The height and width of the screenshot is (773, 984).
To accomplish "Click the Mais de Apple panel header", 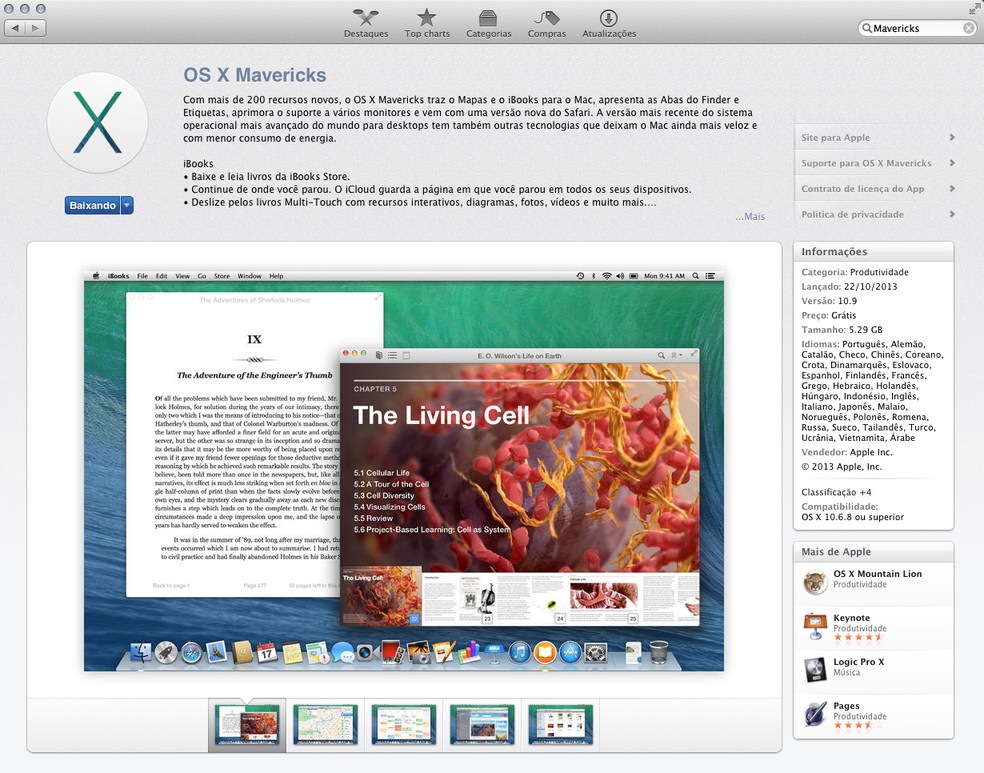I will coord(874,552).
